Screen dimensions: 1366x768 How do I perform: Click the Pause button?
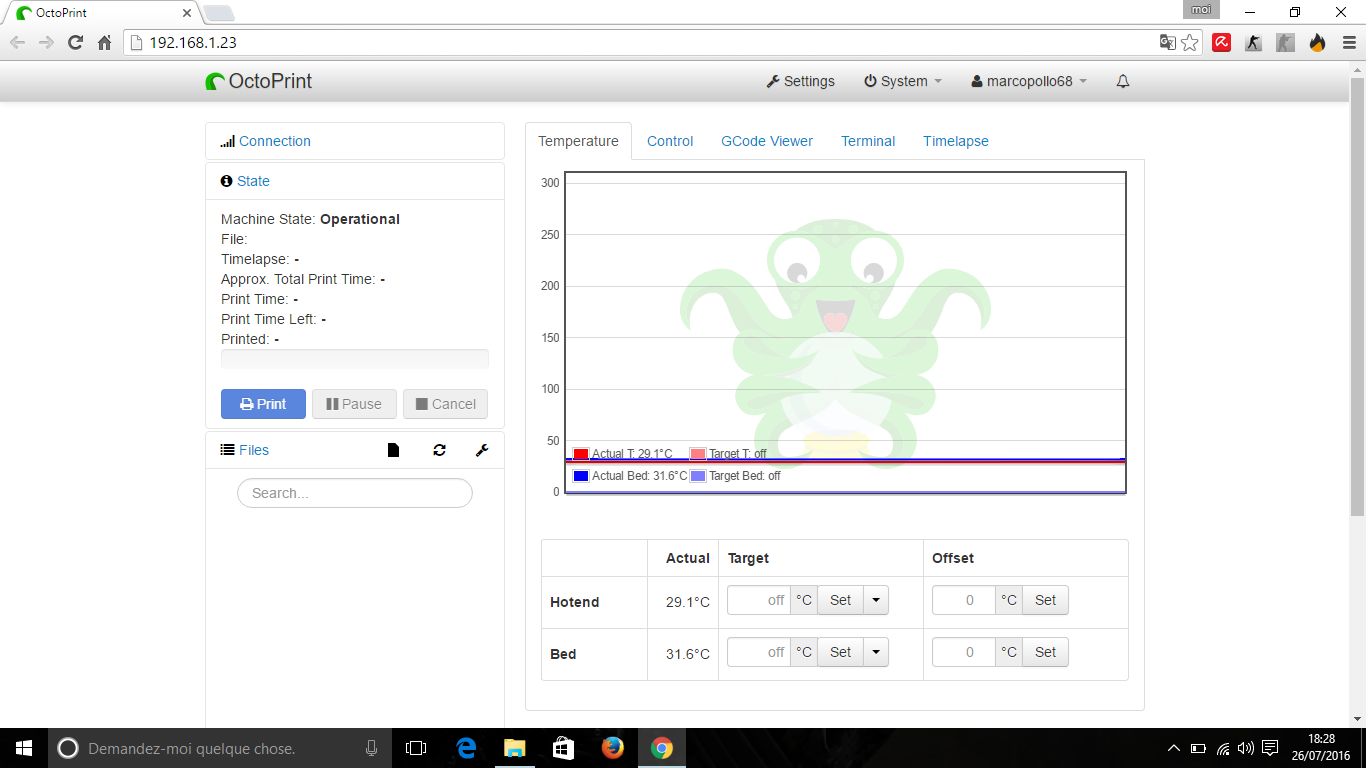[354, 404]
